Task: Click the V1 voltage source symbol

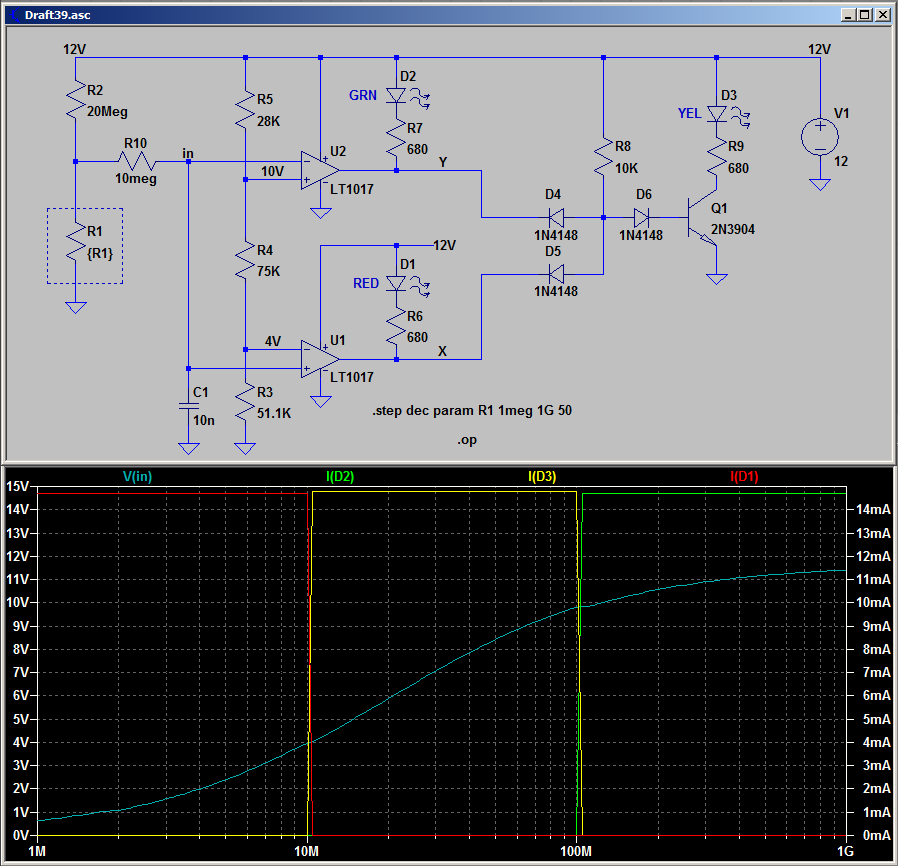Action: (820, 137)
